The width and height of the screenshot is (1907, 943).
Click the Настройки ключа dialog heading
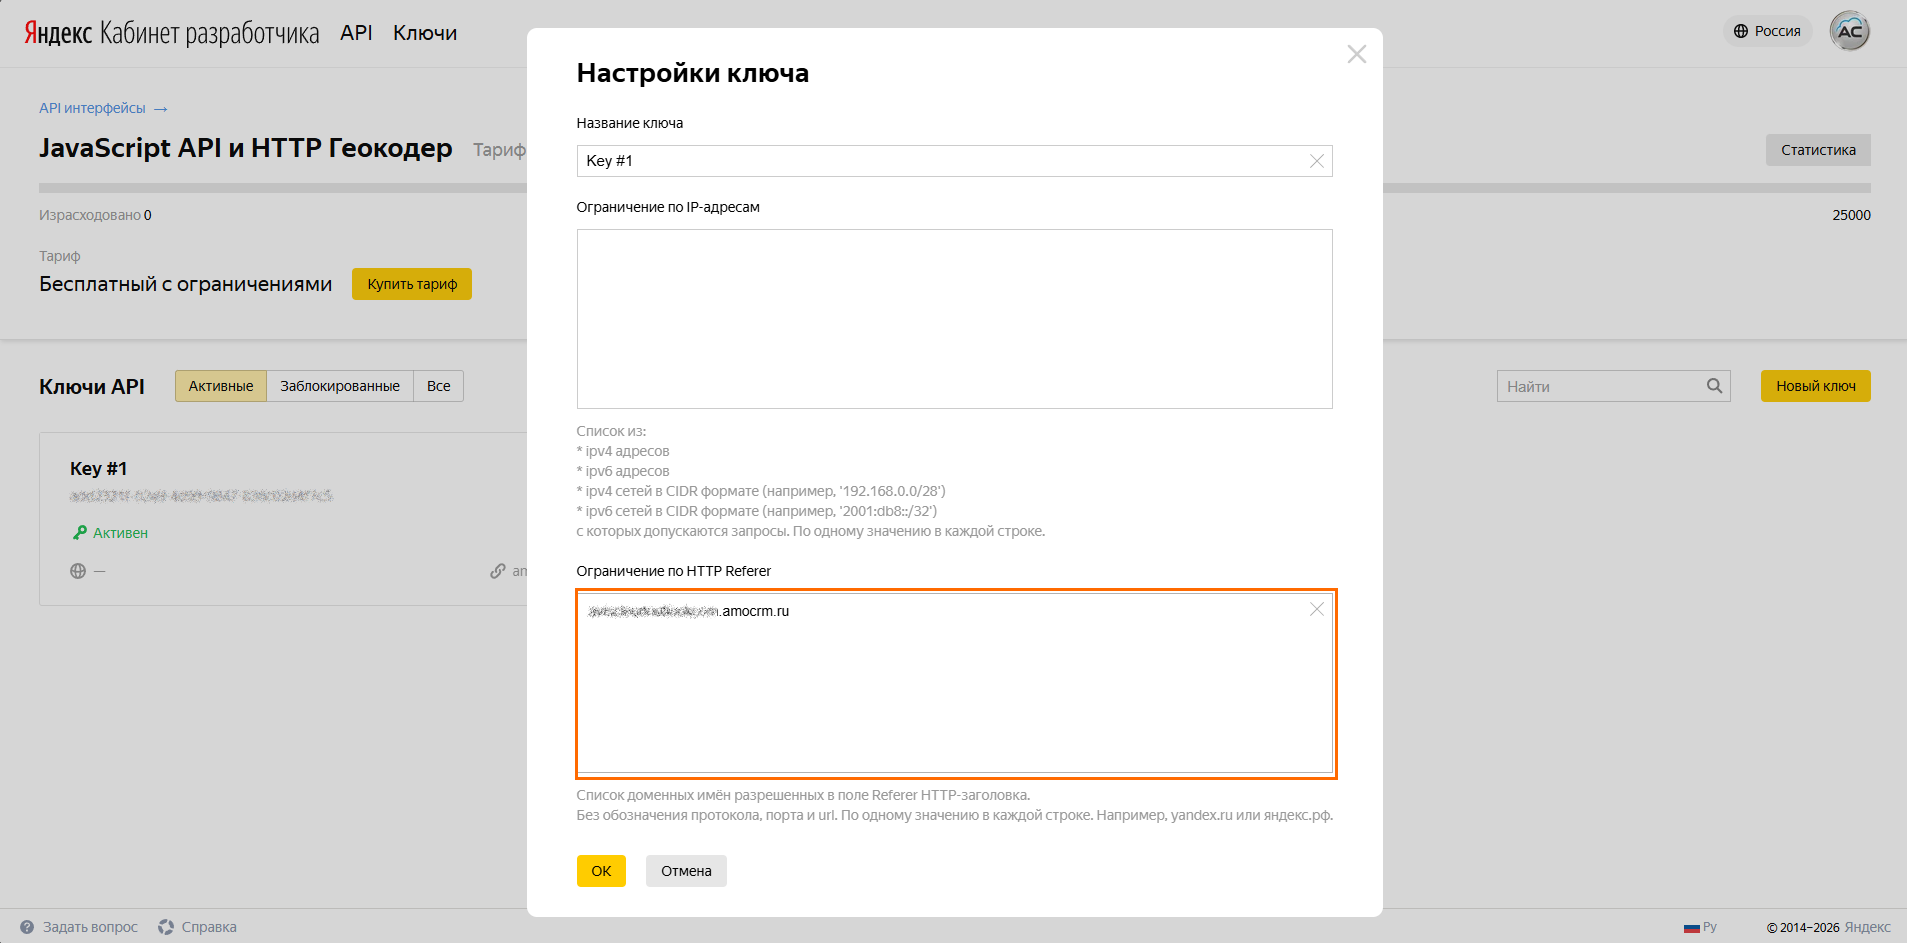point(692,73)
